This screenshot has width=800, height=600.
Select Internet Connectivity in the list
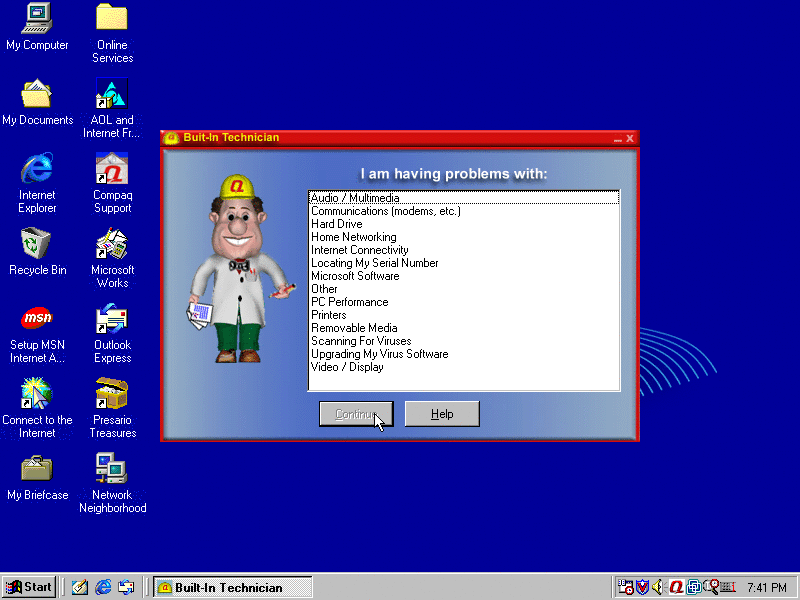click(464, 250)
